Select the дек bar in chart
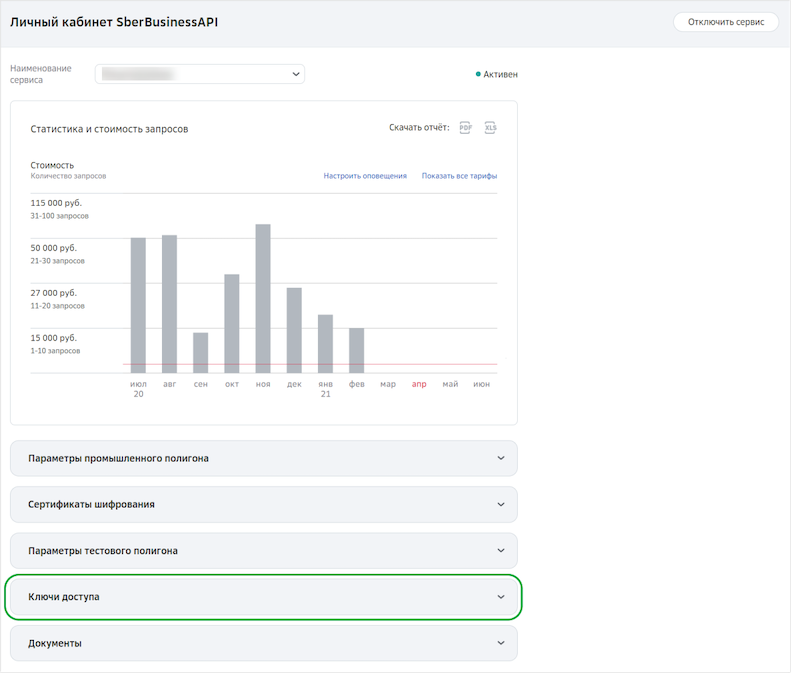791x673 pixels. tap(294, 330)
